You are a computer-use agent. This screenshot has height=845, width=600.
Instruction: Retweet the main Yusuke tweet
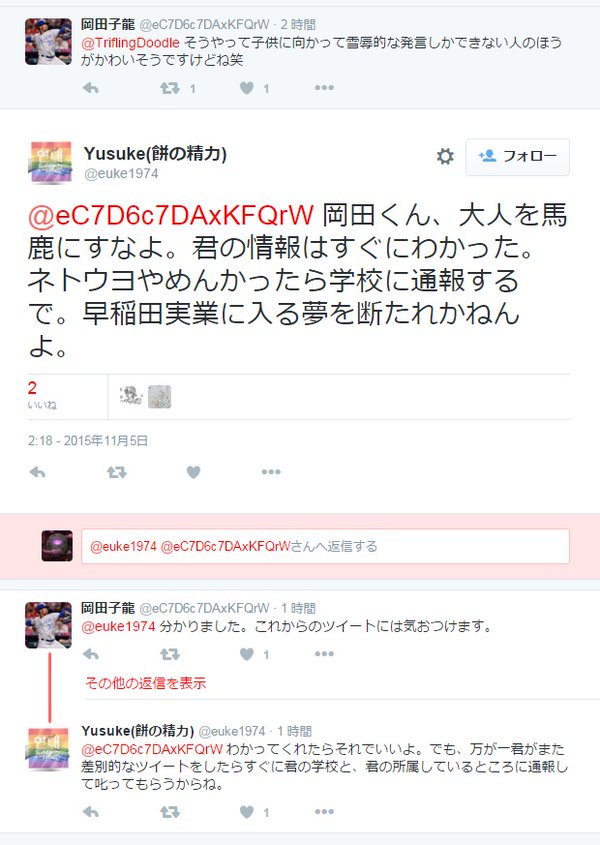pyautogui.click(x=116, y=473)
